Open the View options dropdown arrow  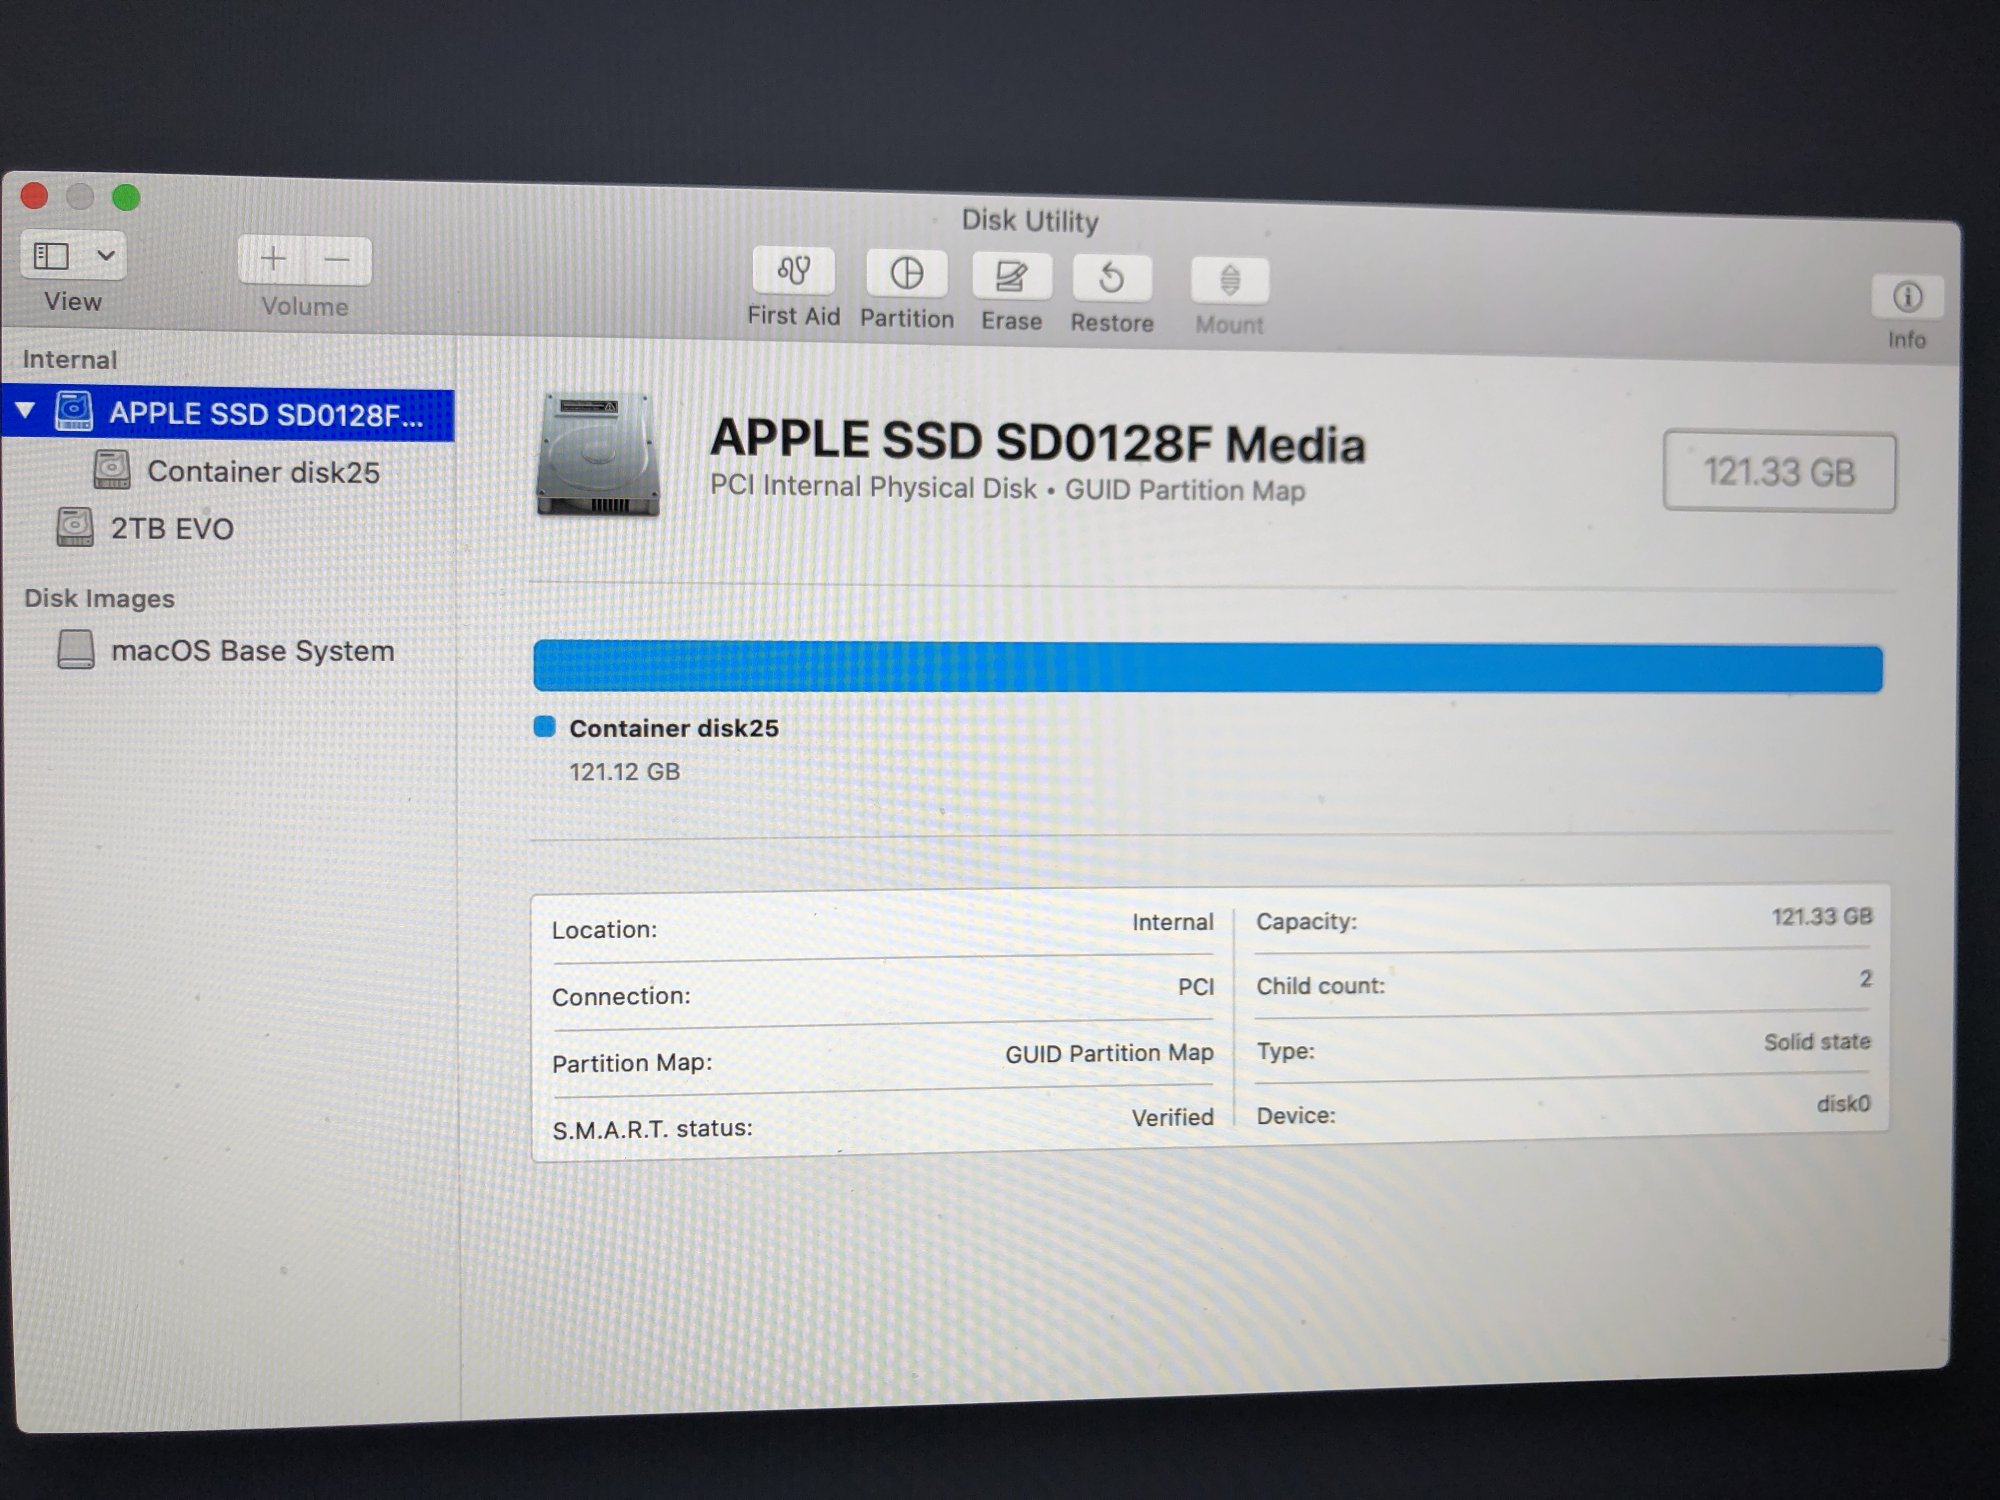[105, 256]
